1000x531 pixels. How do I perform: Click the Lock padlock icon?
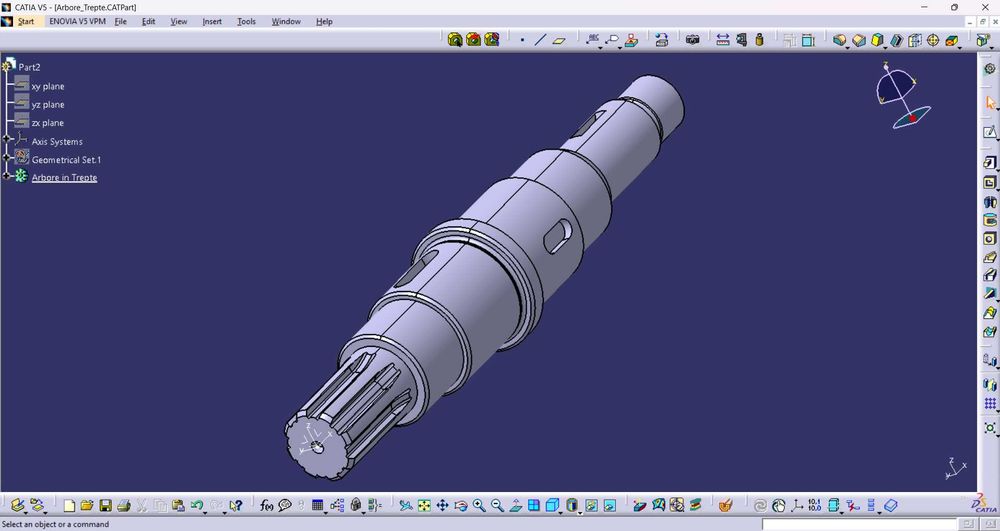(356, 506)
